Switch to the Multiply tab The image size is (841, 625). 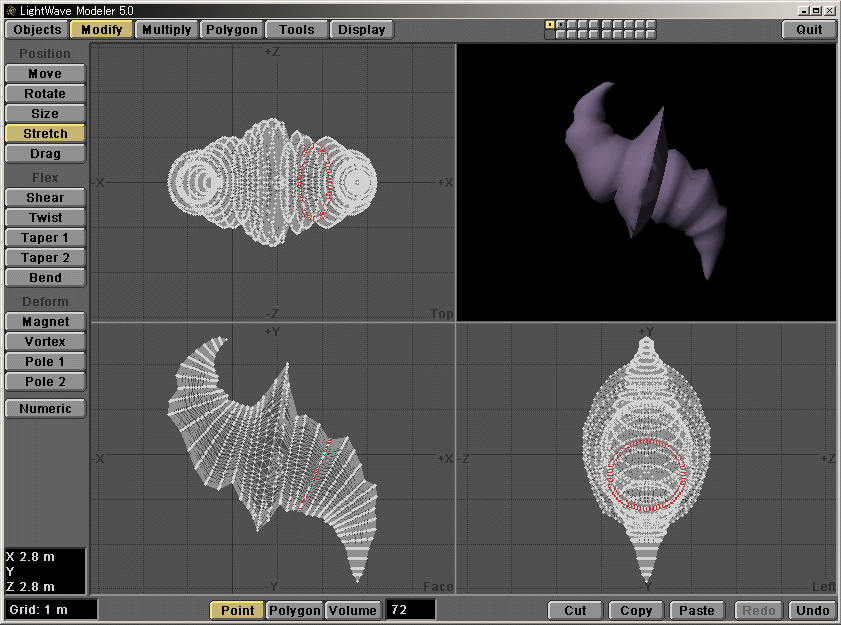click(166, 29)
